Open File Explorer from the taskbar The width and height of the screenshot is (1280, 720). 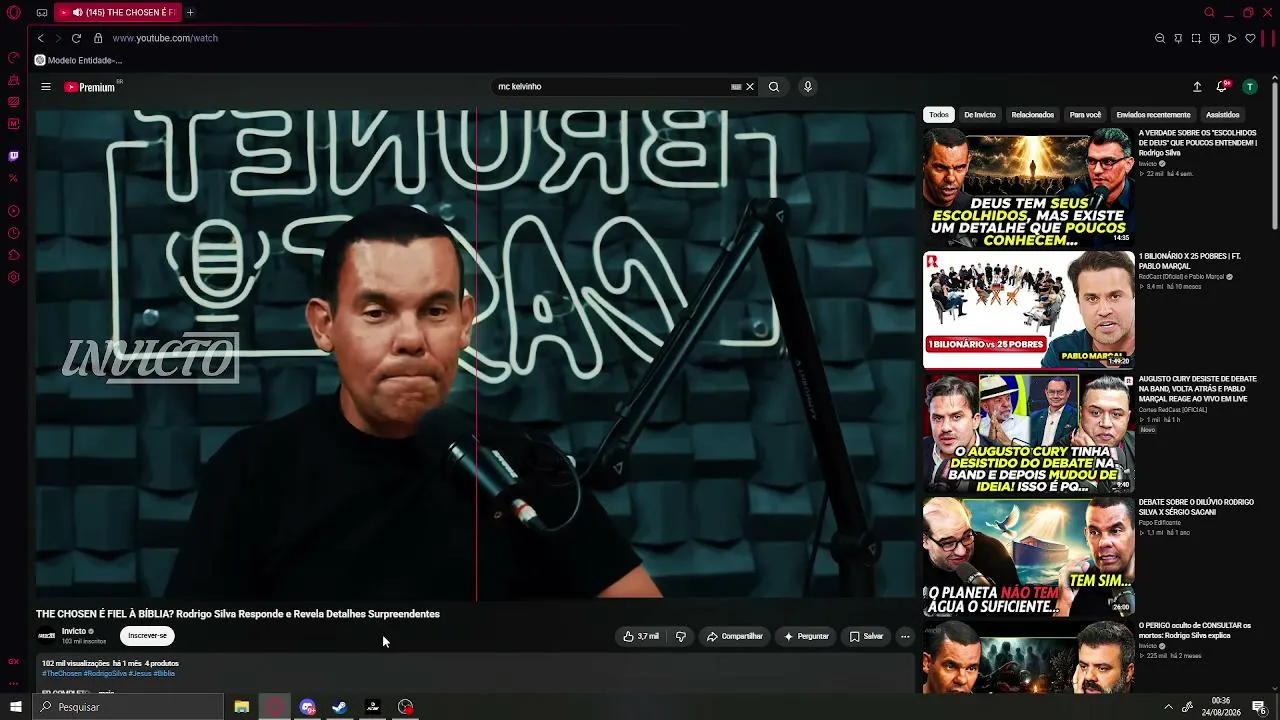pos(242,707)
